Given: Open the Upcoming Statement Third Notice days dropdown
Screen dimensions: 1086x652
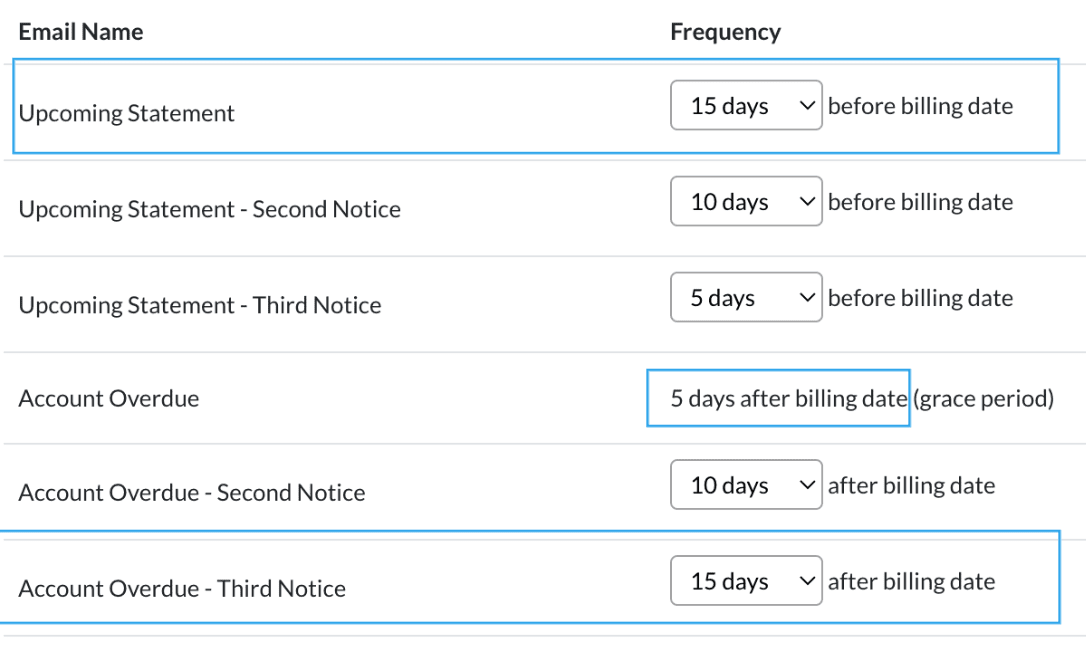Looking at the screenshot, I should click(746, 298).
